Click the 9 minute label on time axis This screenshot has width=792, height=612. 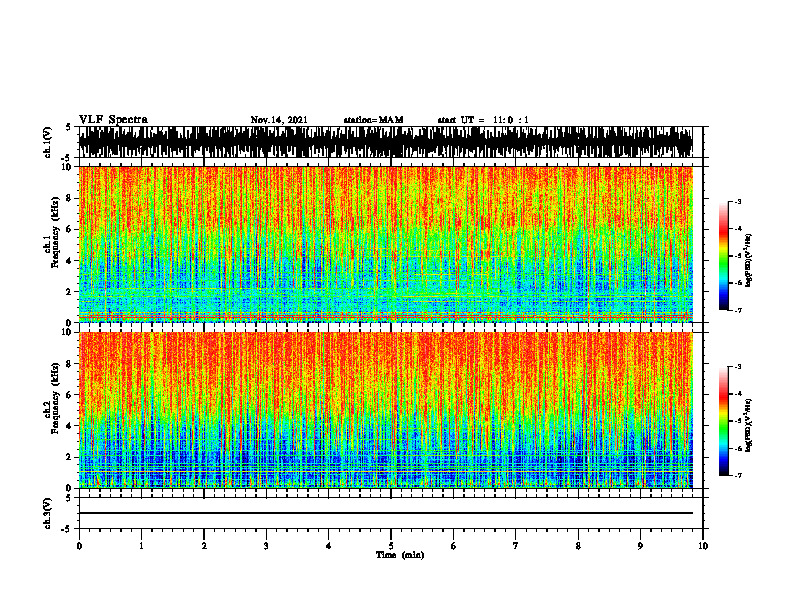tap(640, 546)
